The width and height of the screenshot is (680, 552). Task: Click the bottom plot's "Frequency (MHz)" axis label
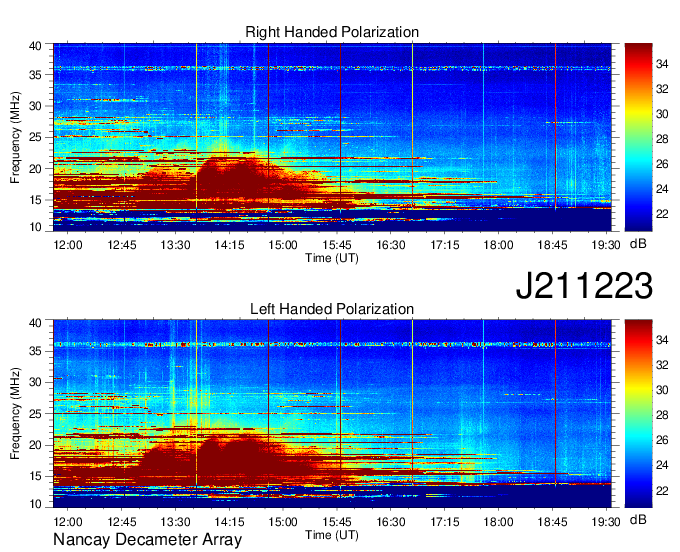tap(15, 414)
